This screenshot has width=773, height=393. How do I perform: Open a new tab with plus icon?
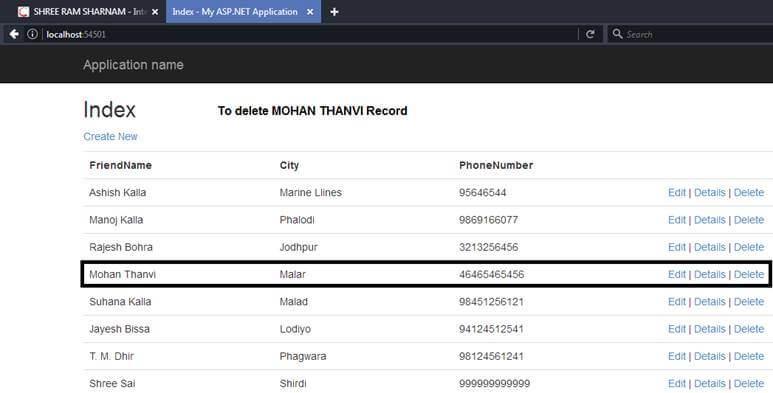coord(334,11)
